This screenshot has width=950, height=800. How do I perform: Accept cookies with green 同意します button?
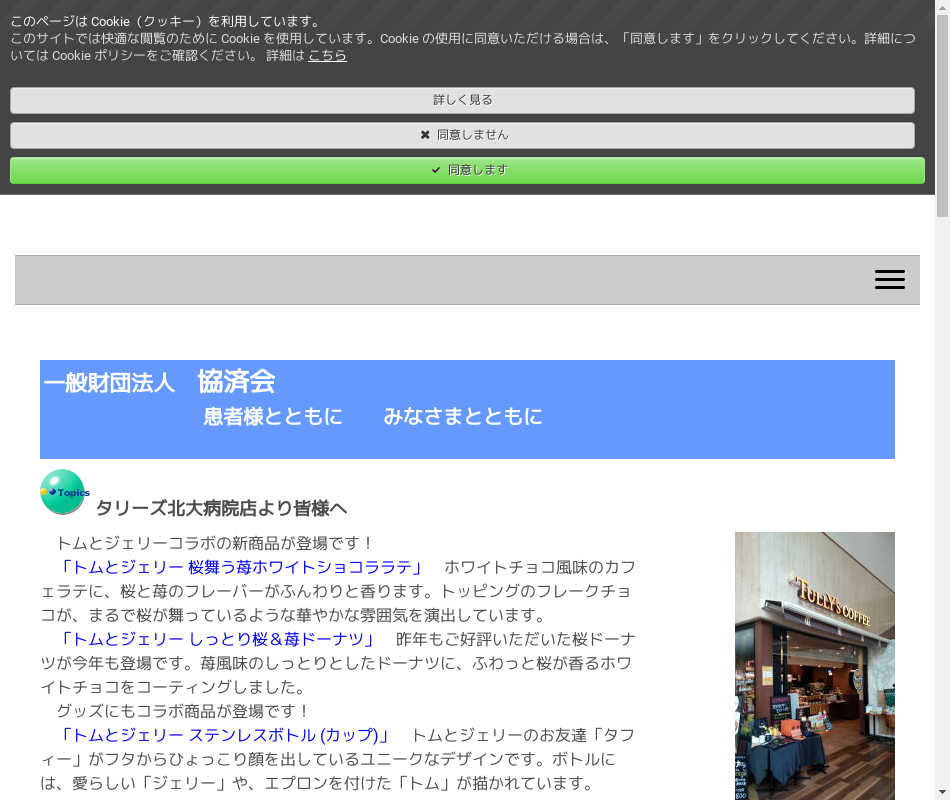click(467, 170)
